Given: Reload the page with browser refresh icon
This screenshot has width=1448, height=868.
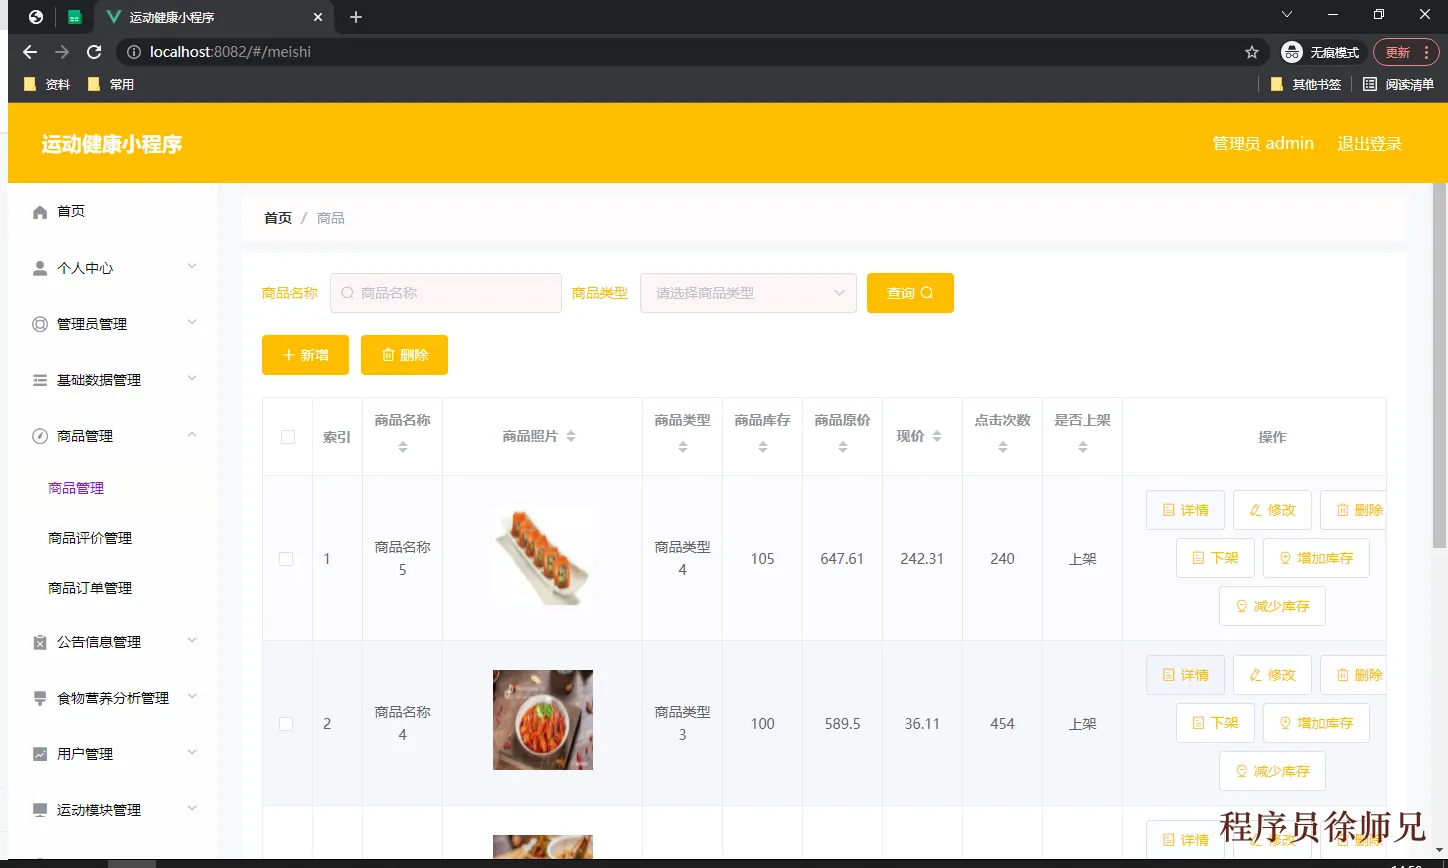Looking at the screenshot, I should (94, 52).
